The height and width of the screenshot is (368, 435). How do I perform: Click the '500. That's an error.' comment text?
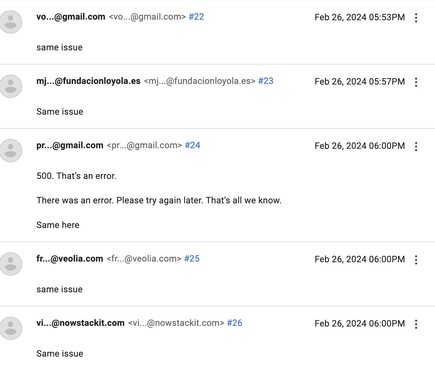click(x=76, y=176)
